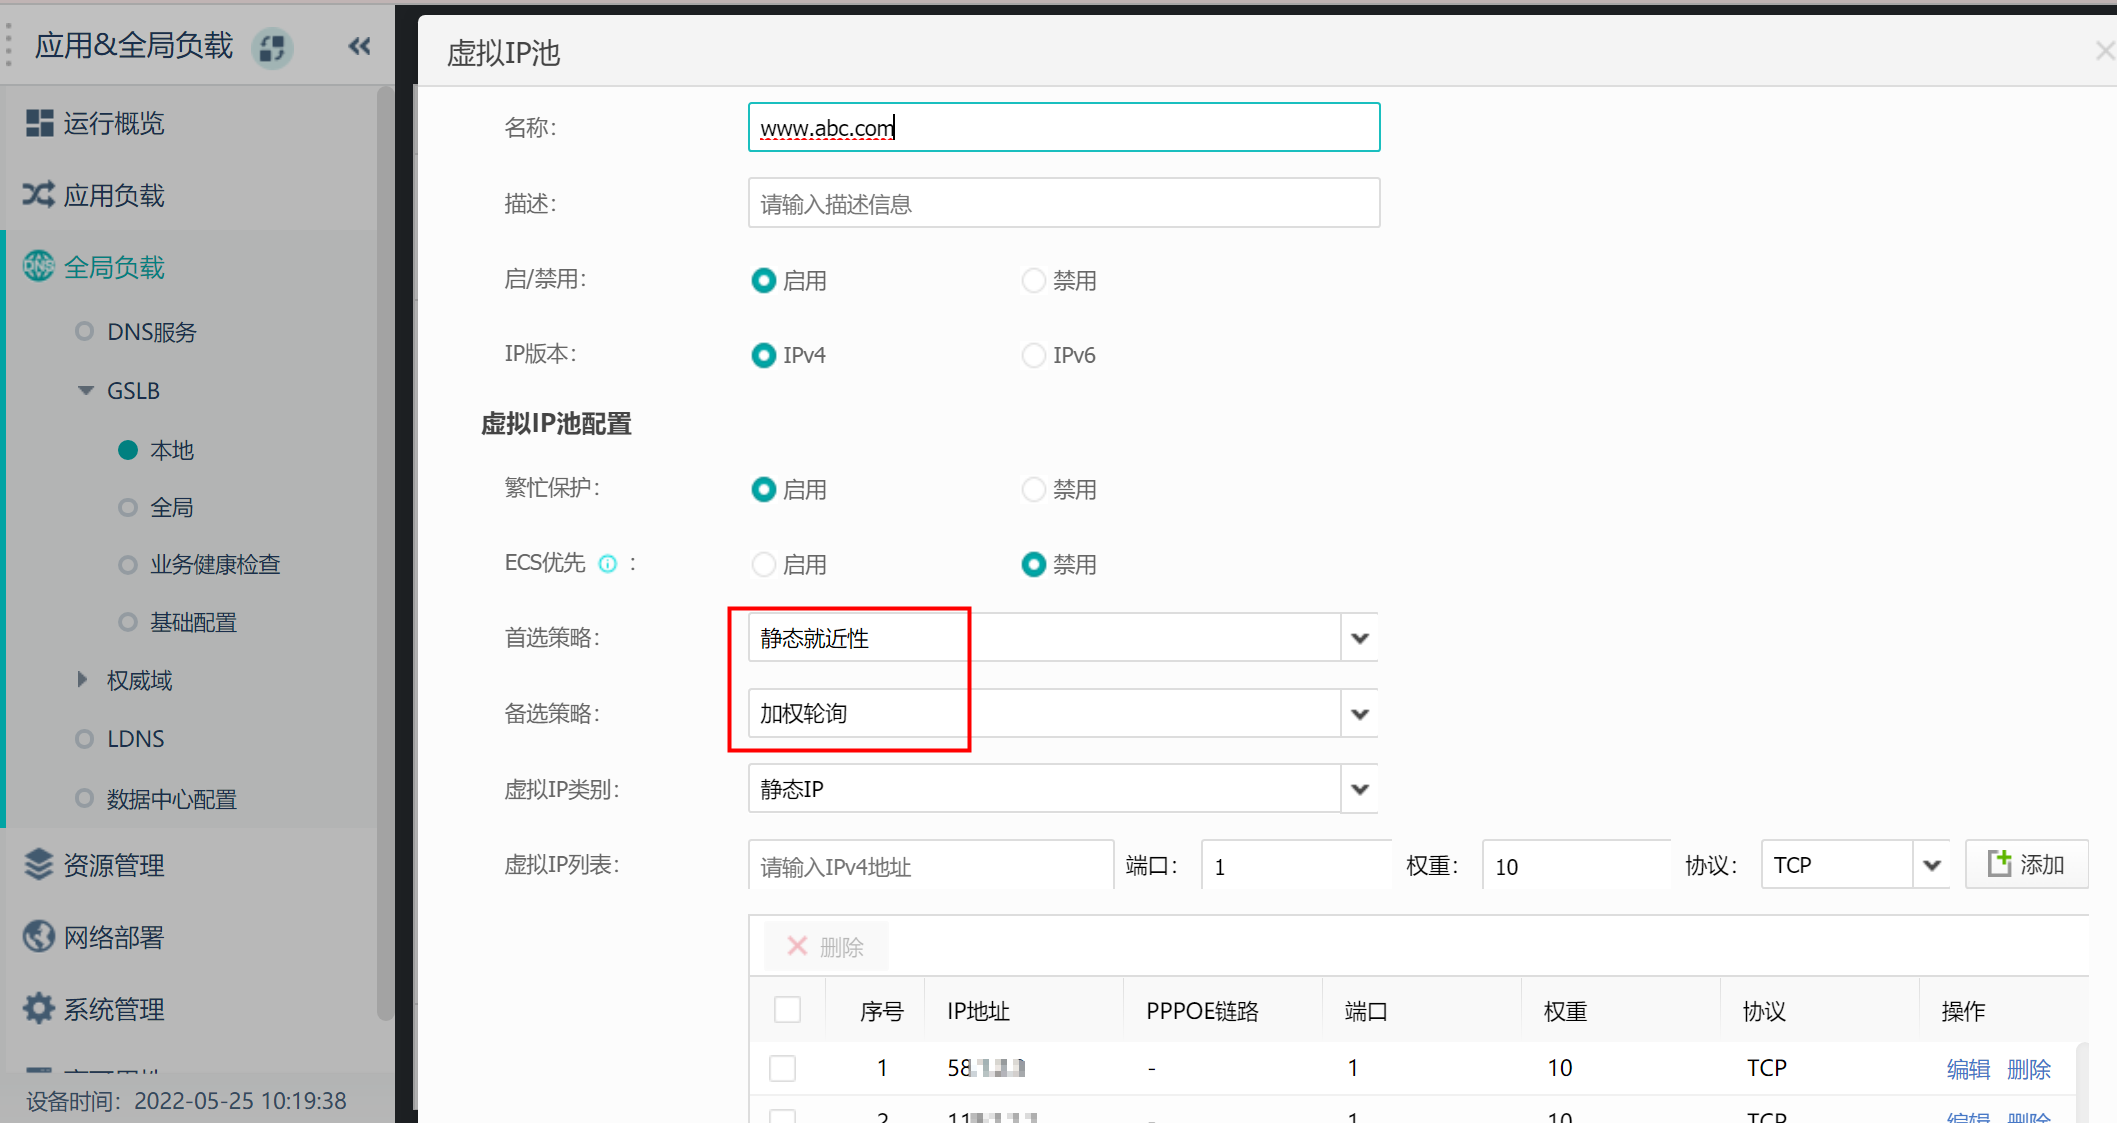Image resolution: width=2117 pixels, height=1123 pixels.
Task: Open the 备选策略 dropdown arrow
Action: pyautogui.click(x=1359, y=714)
